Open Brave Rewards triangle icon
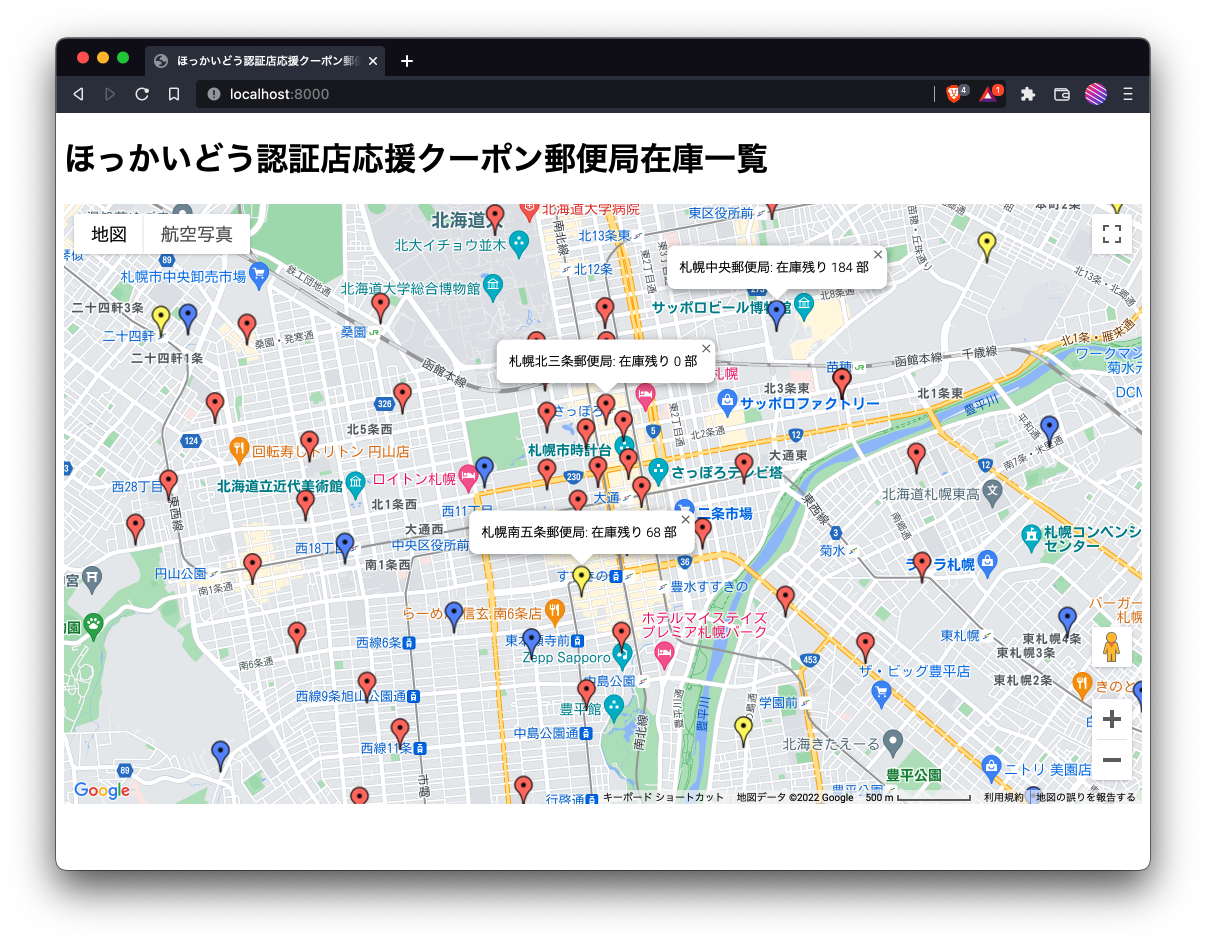This screenshot has width=1206, height=944. pos(988,94)
